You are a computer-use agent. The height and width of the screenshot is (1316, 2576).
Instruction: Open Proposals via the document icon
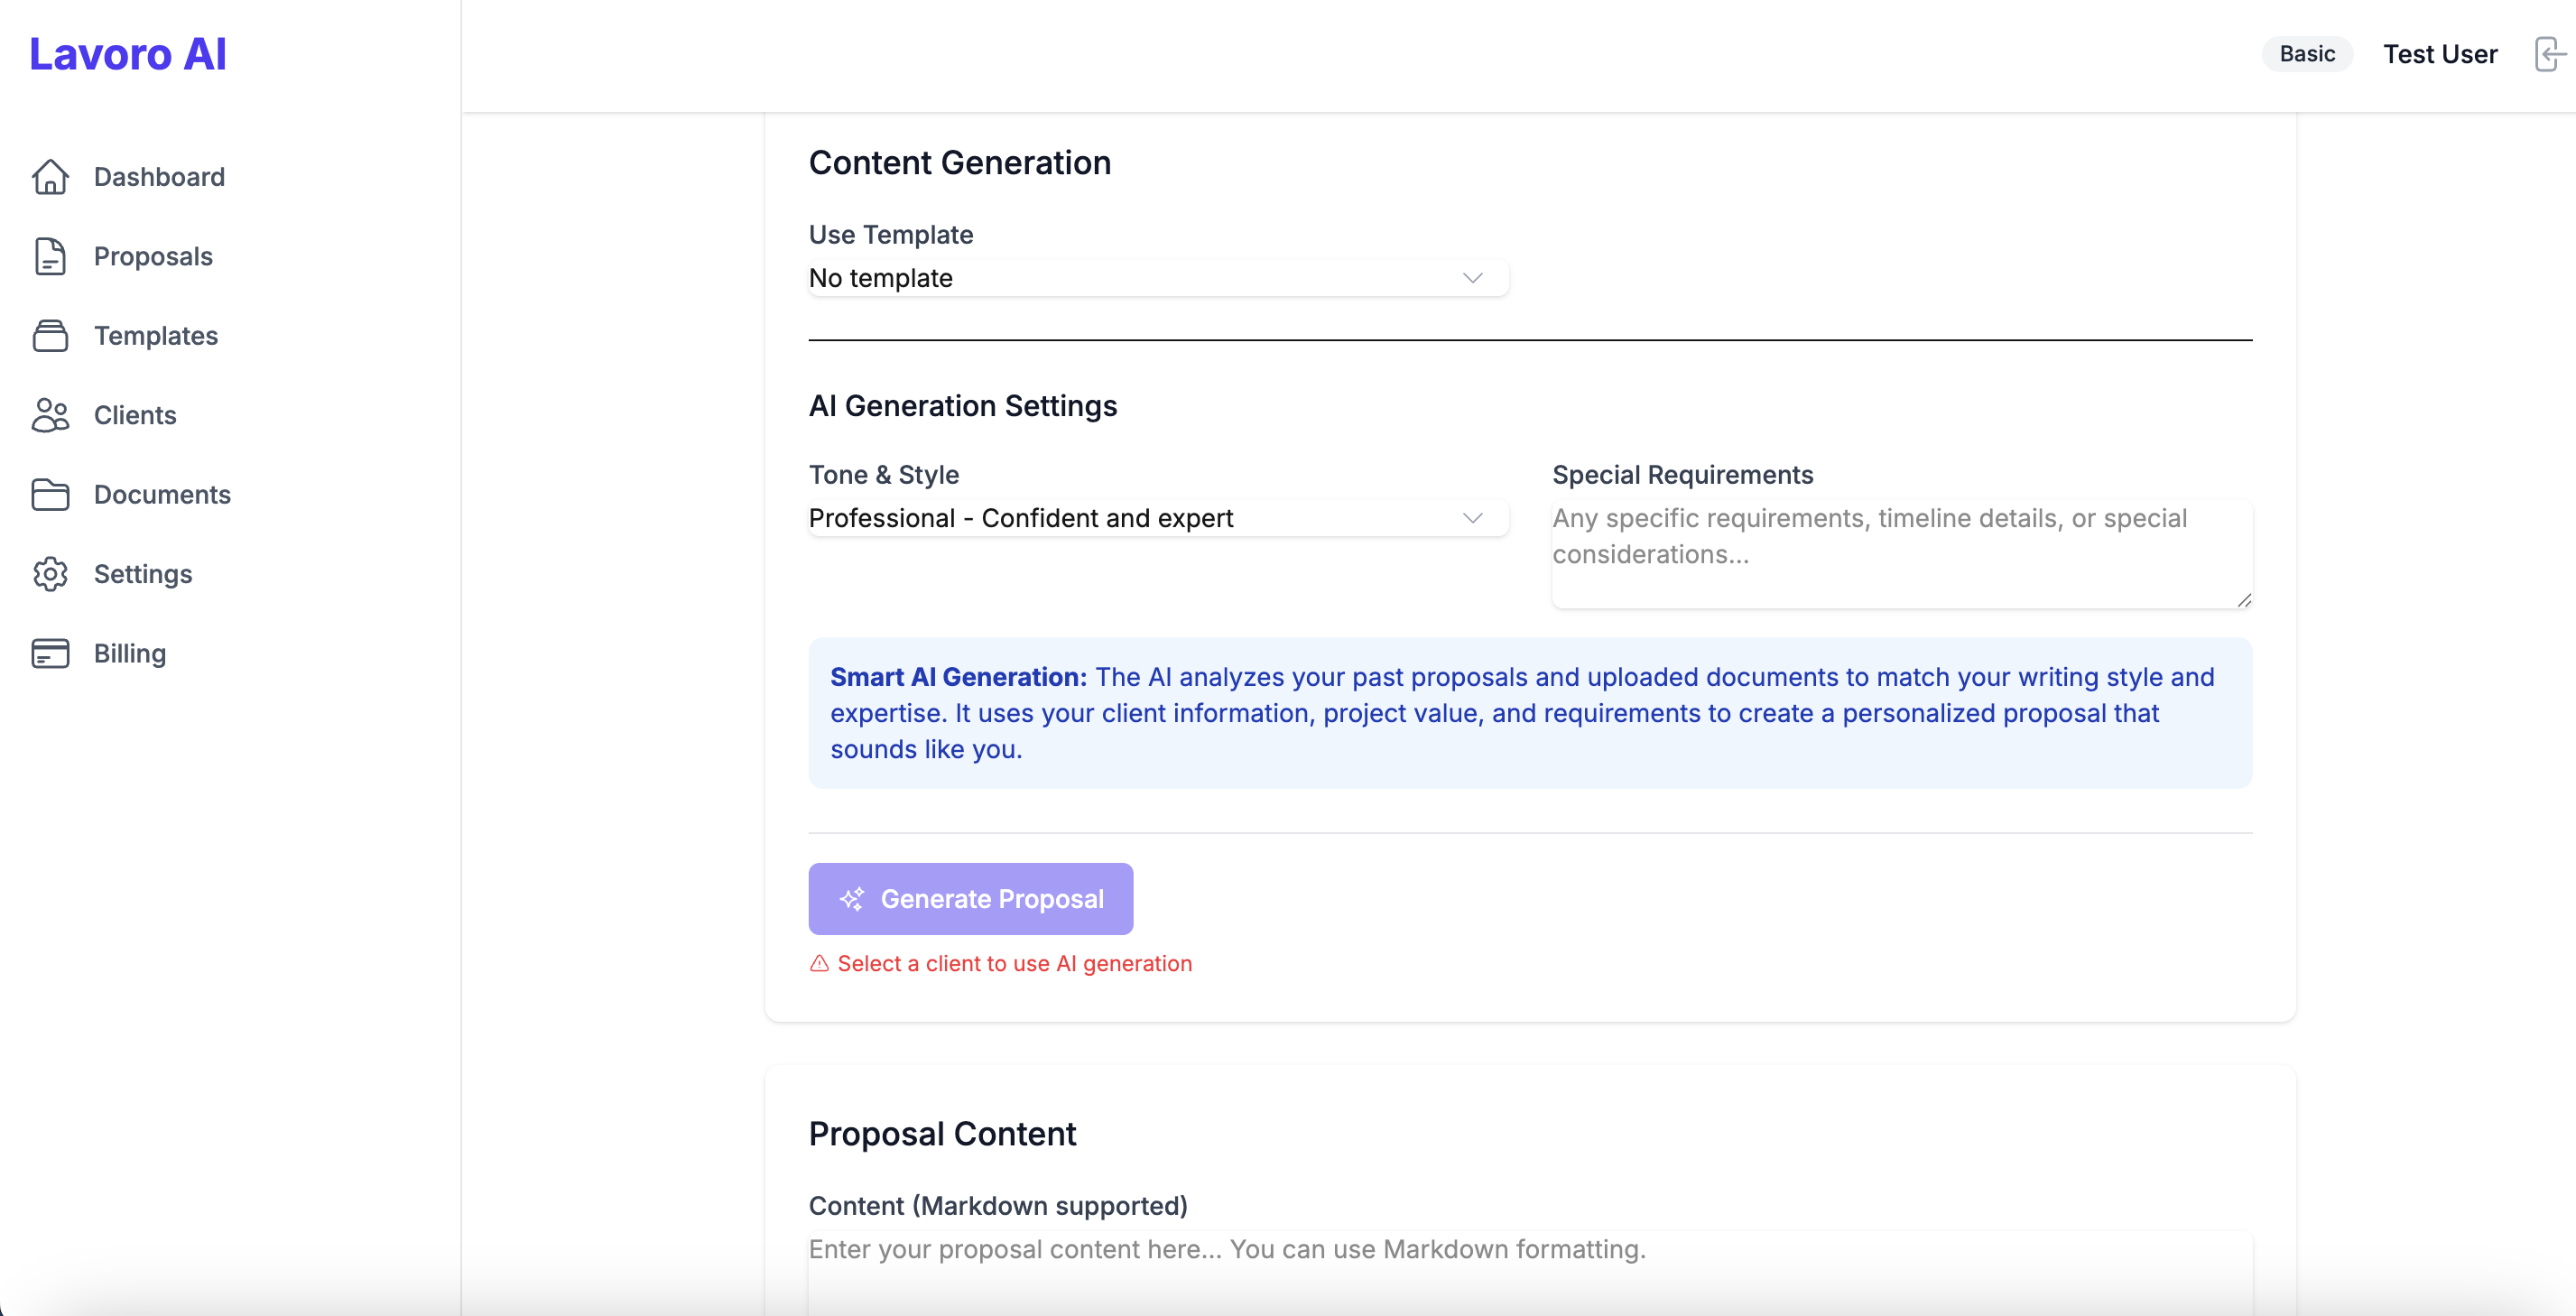pos(51,256)
